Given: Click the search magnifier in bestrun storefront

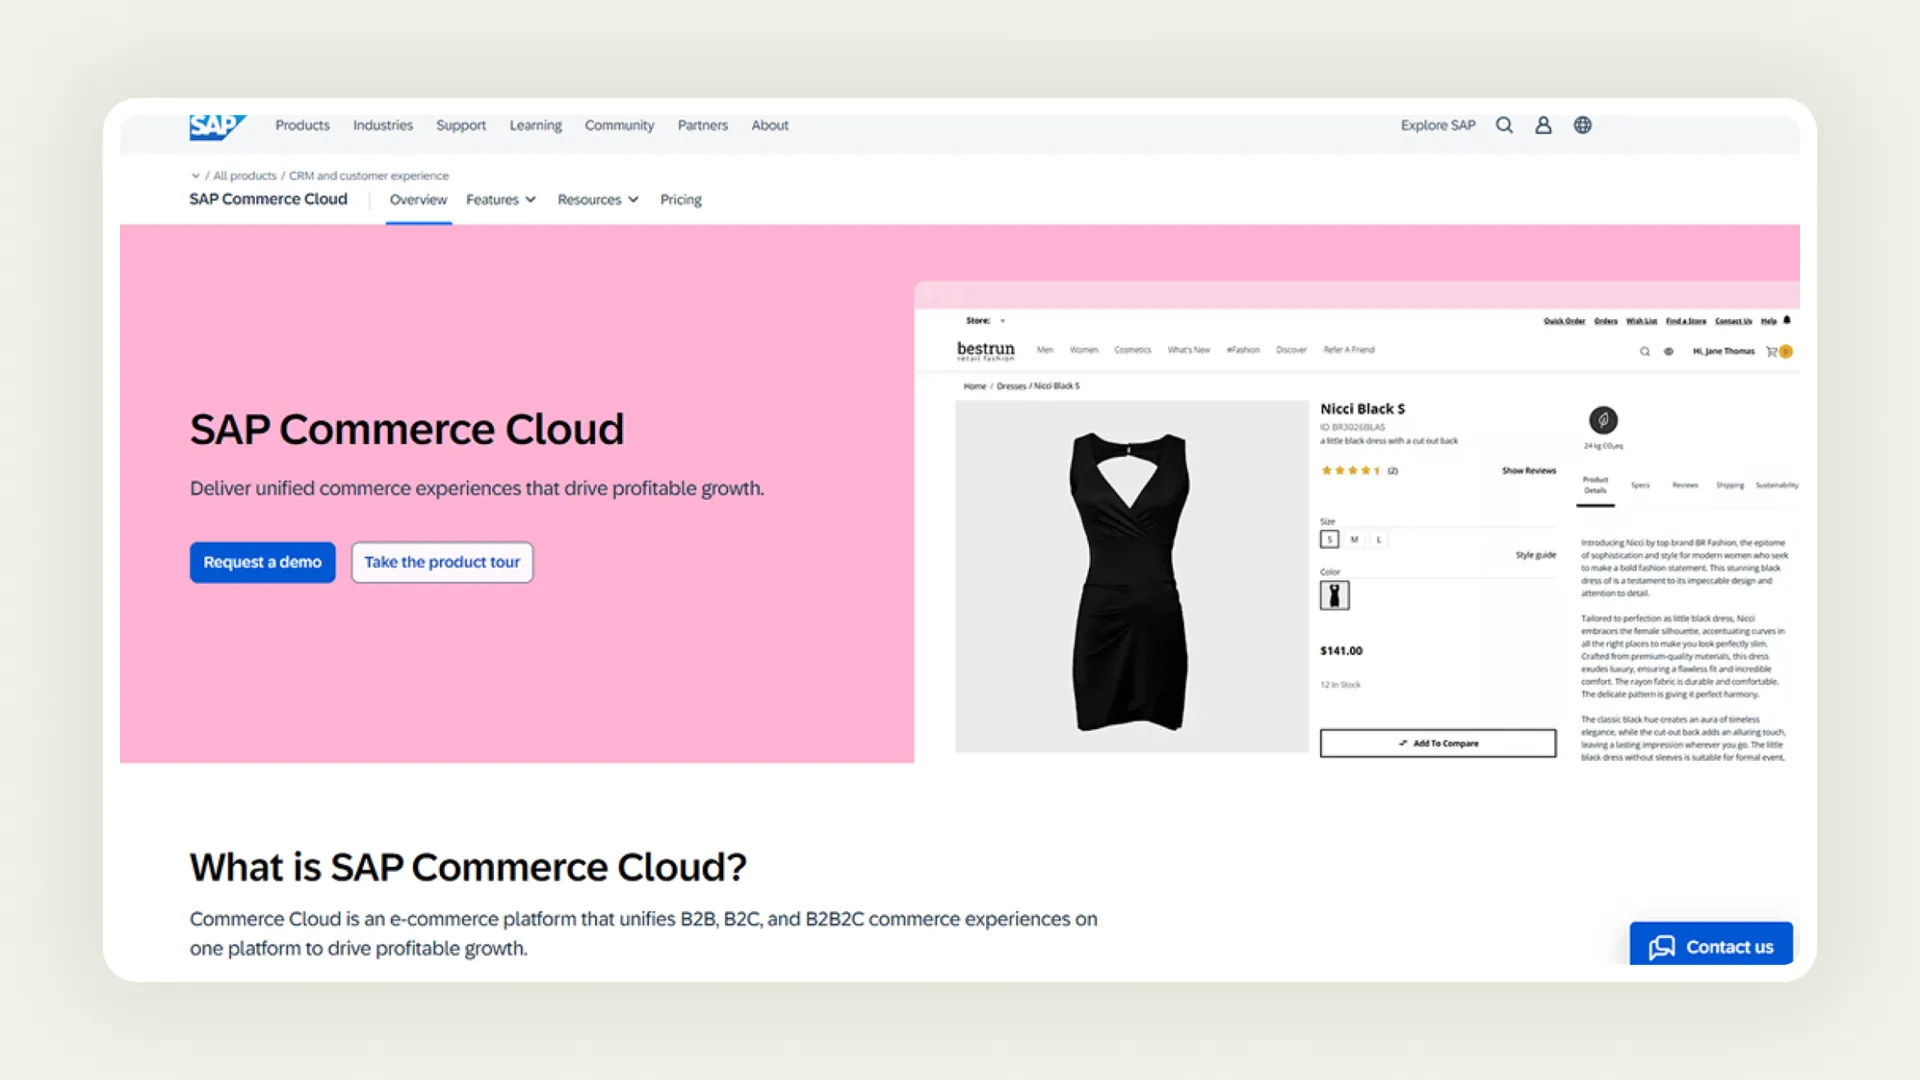Looking at the screenshot, I should click(x=1645, y=351).
